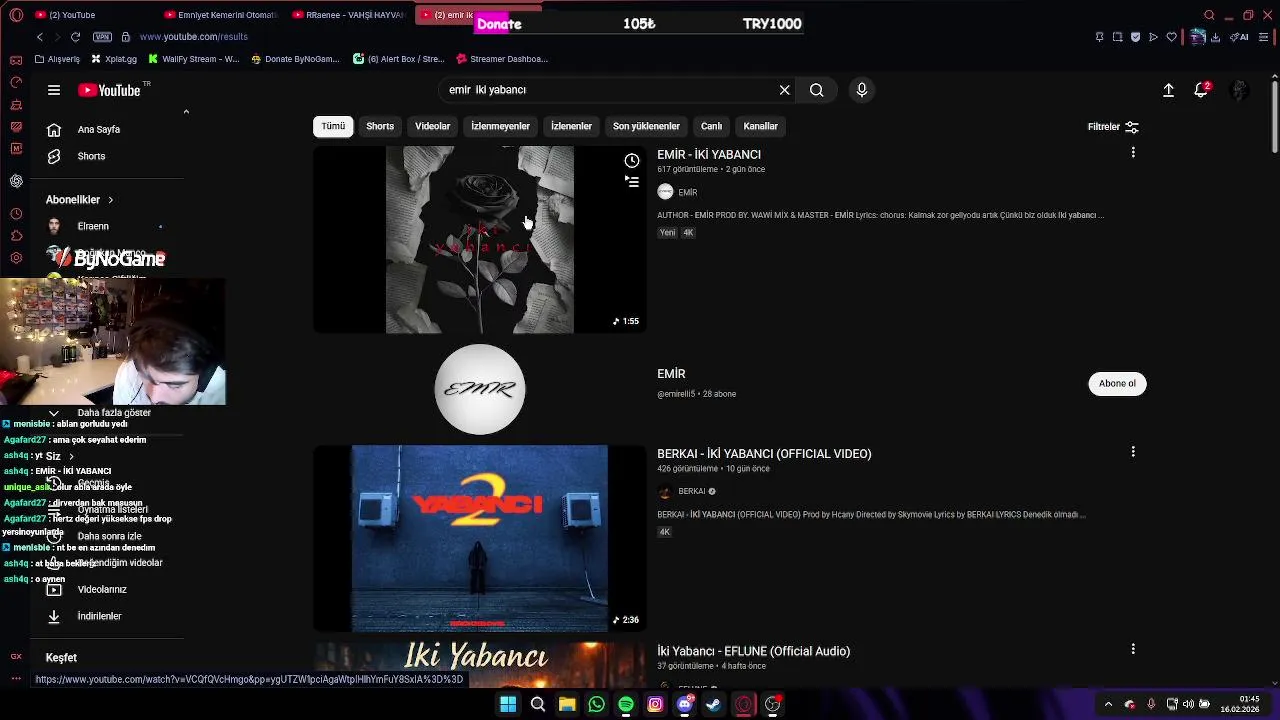This screenshot has width=1280, height=720.
Task: Open Opera easy setup menu
Action: click(x=1265, y=37)
